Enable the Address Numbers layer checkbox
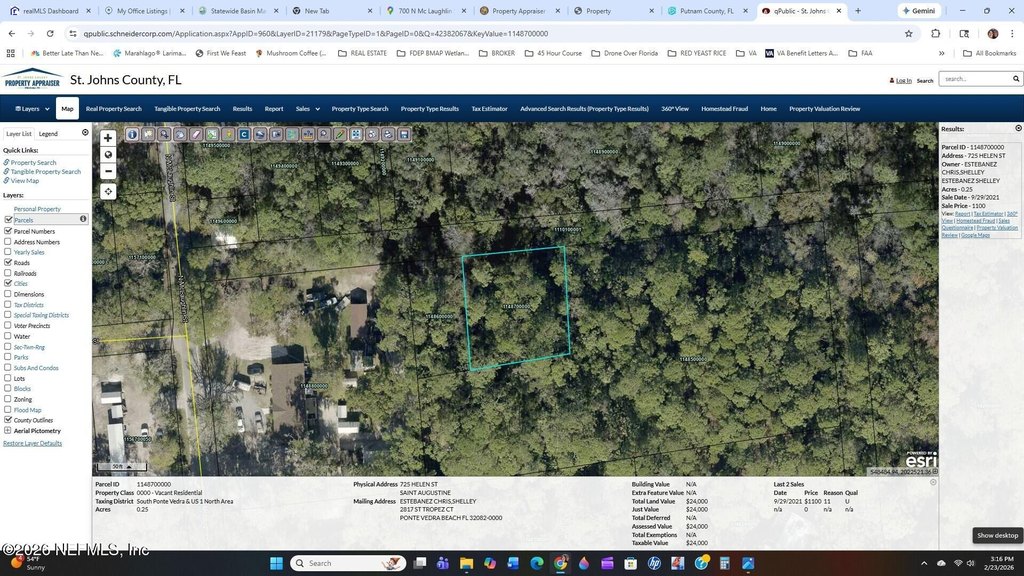Viewport: 1024px width, 576px height. pyautogui.click(x=8, y=242)
